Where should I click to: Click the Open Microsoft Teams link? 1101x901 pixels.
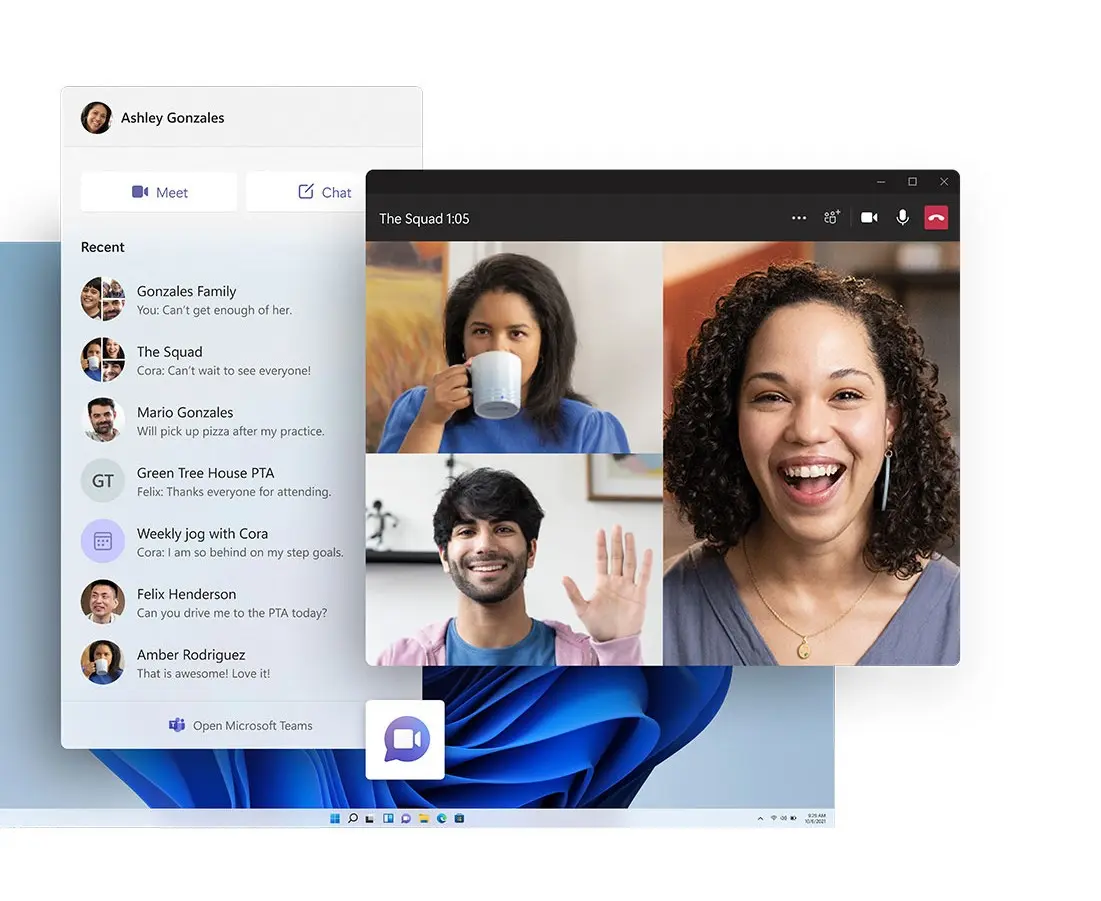tap(241, 725)
